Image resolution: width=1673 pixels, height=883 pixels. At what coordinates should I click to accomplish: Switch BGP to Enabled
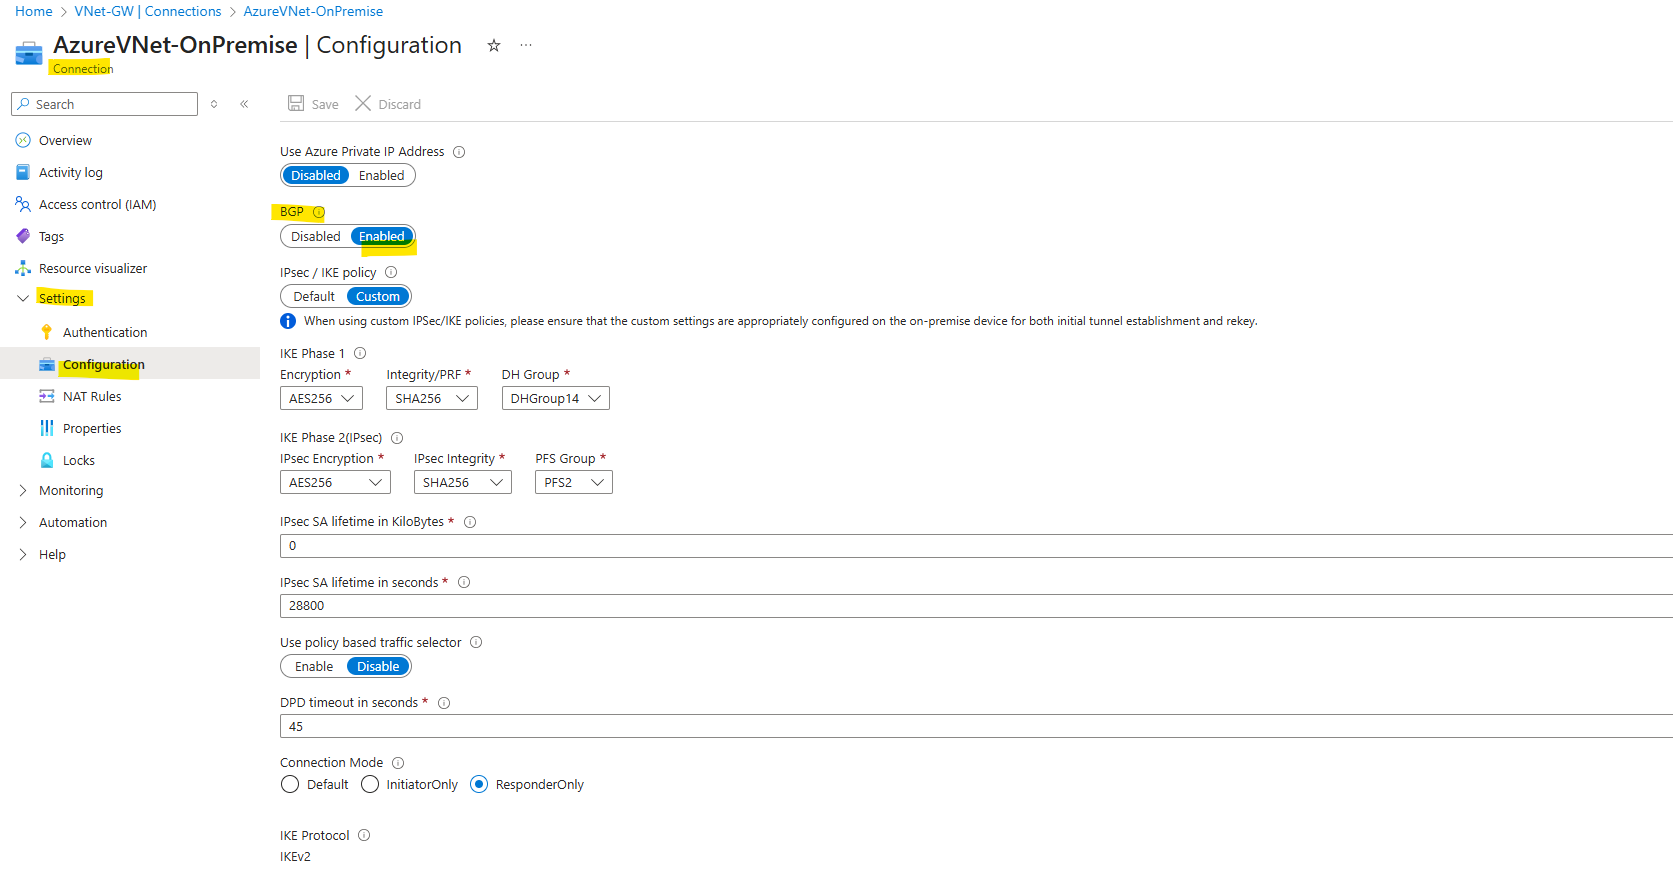coord(382,236)
